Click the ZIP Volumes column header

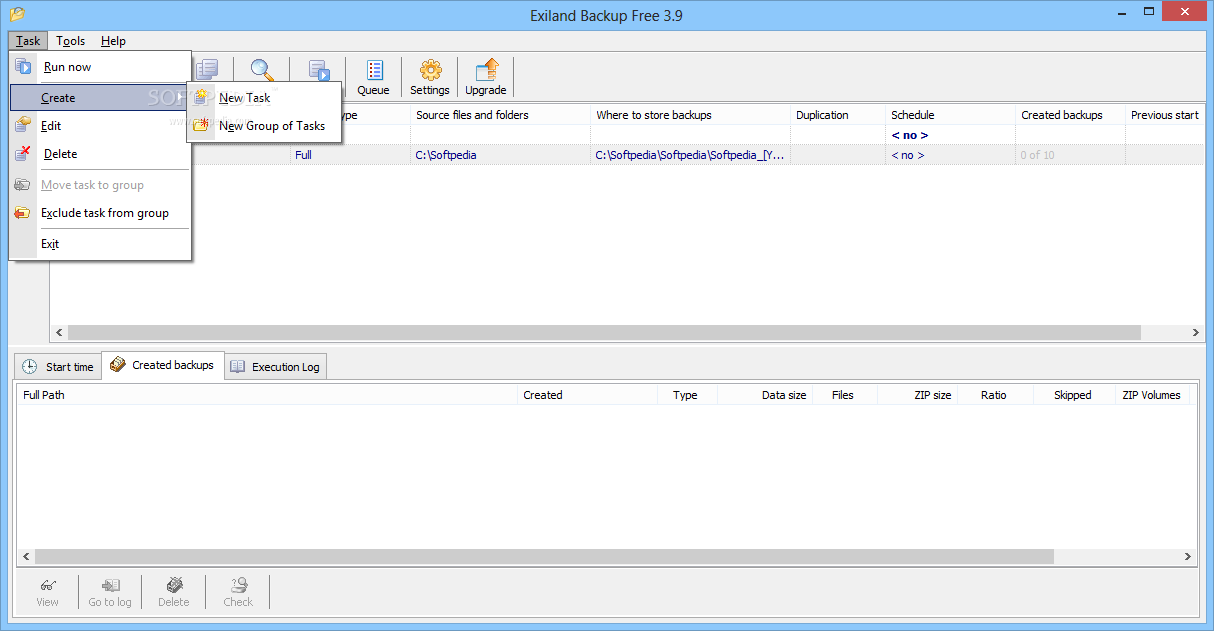click(1151, 395)
